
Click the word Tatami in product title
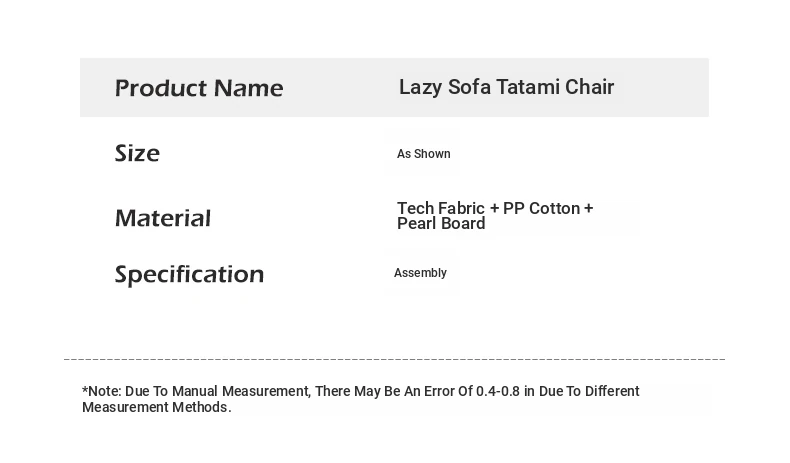click(525, 87)
